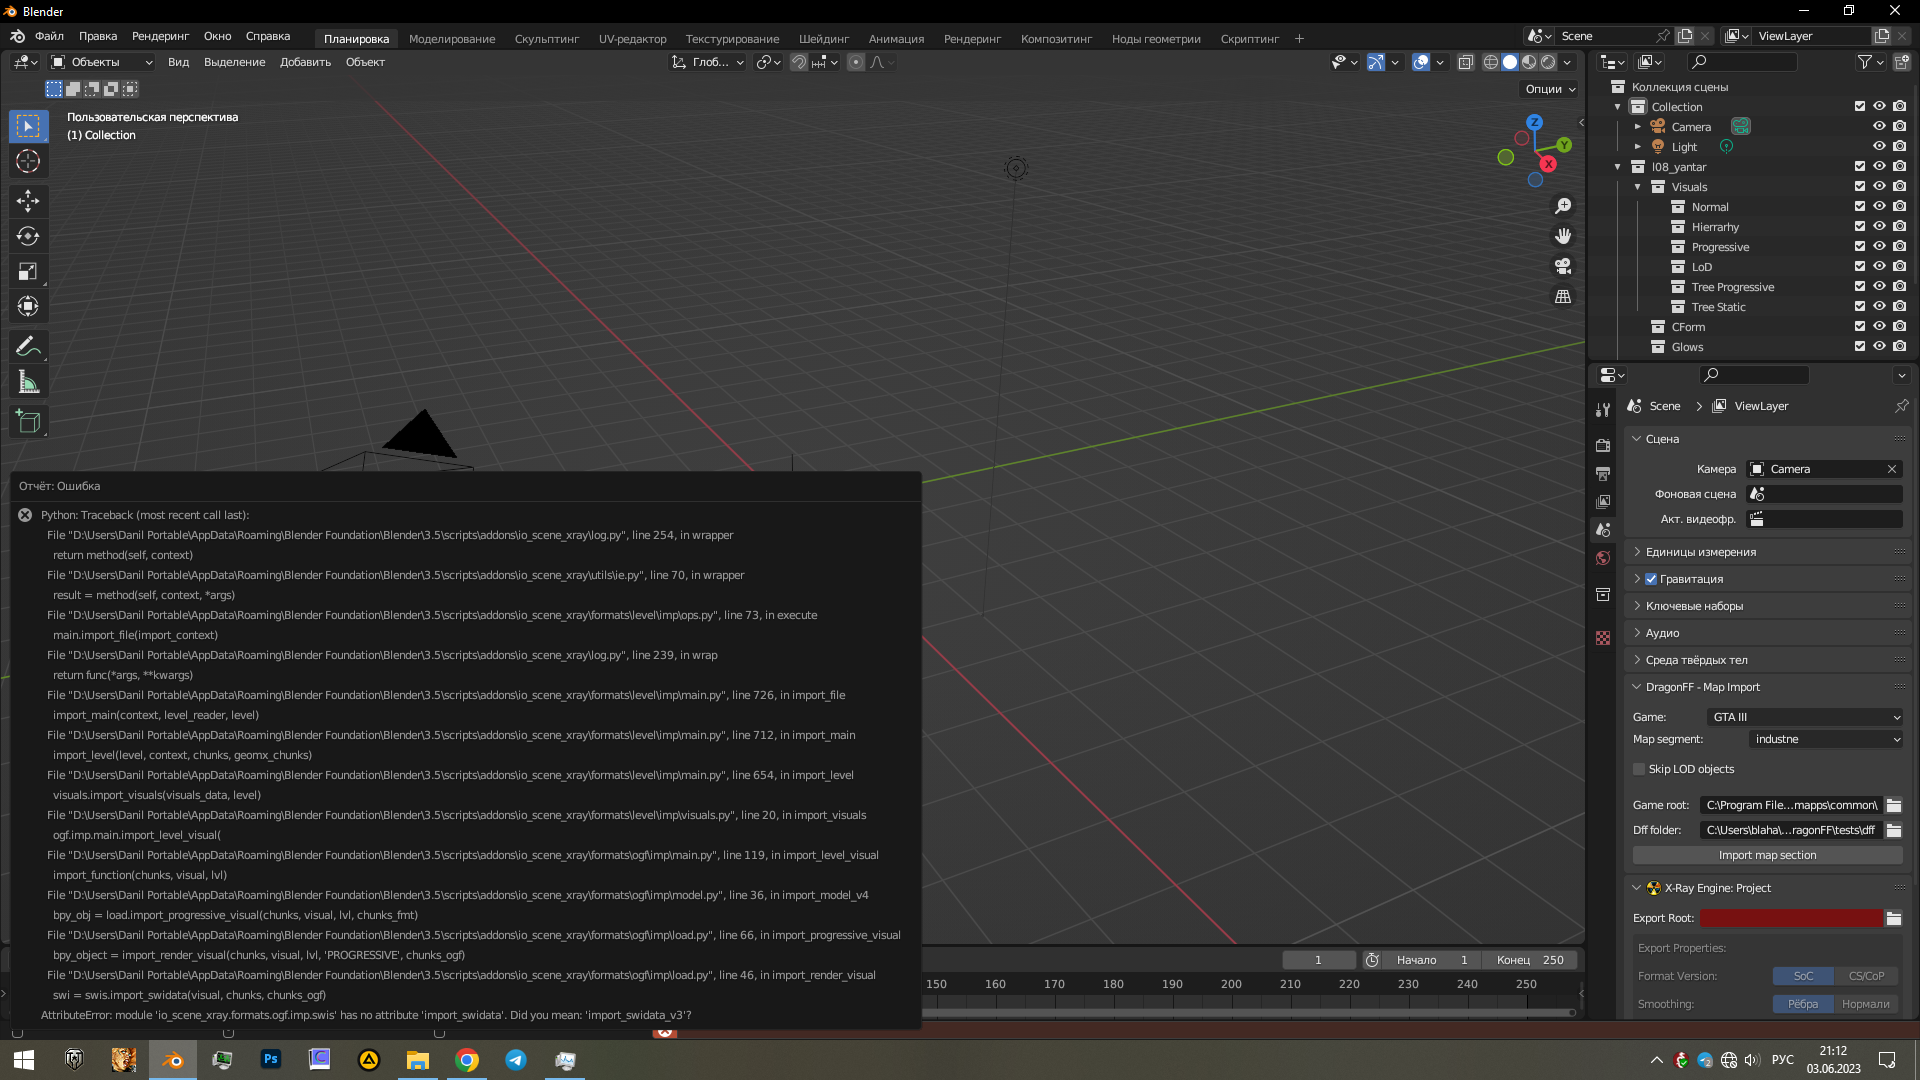Viewport: 1920px width, 1080px height.
Task: Enable the Skip LOD objects checkbox
Action: (x=1640, y=769)
